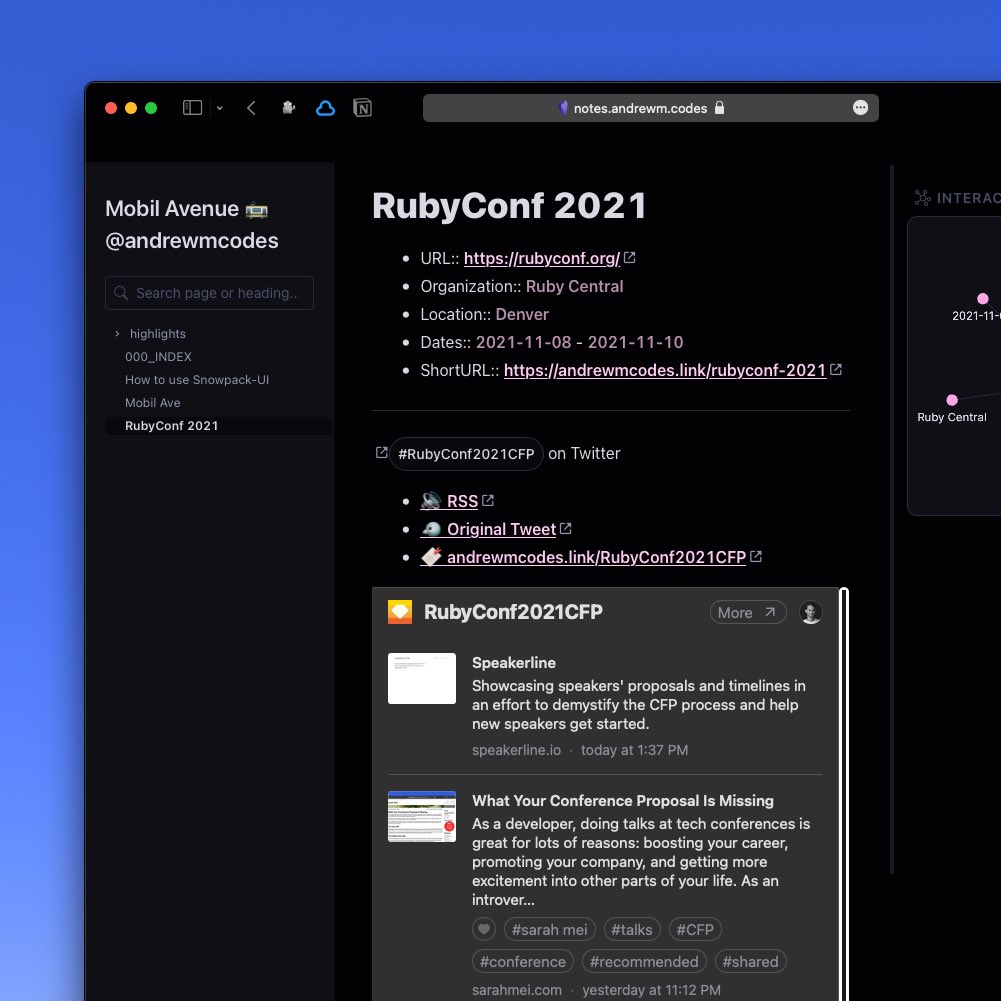Image resolution: width=1001 pixels, height=1001 pixels.
Task: Open the 2021-11-08 date link
Action: point(523,342)
